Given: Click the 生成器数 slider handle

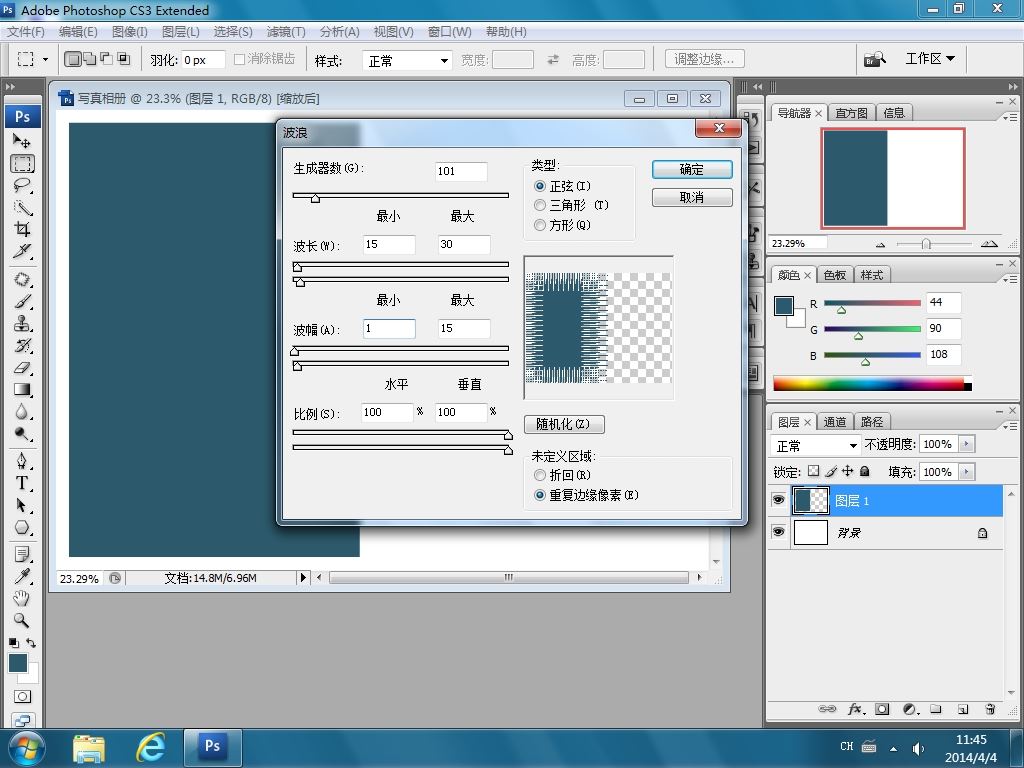Looking at the screenshot, I should 315,198.
